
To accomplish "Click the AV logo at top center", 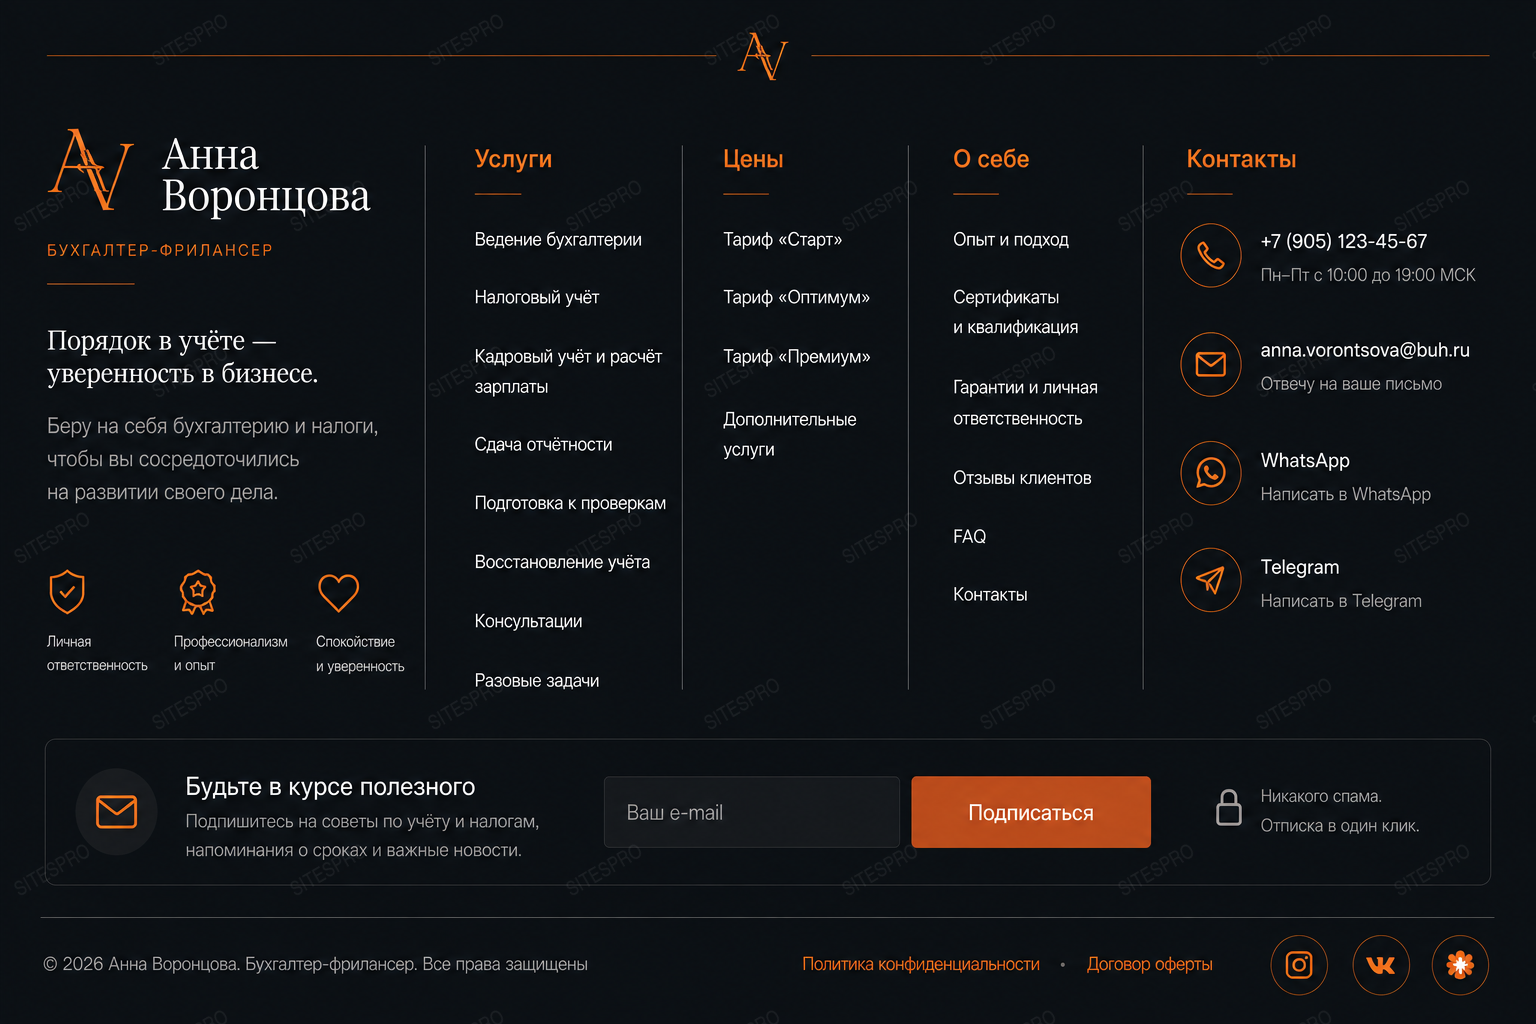I will [x=763, y=56].
